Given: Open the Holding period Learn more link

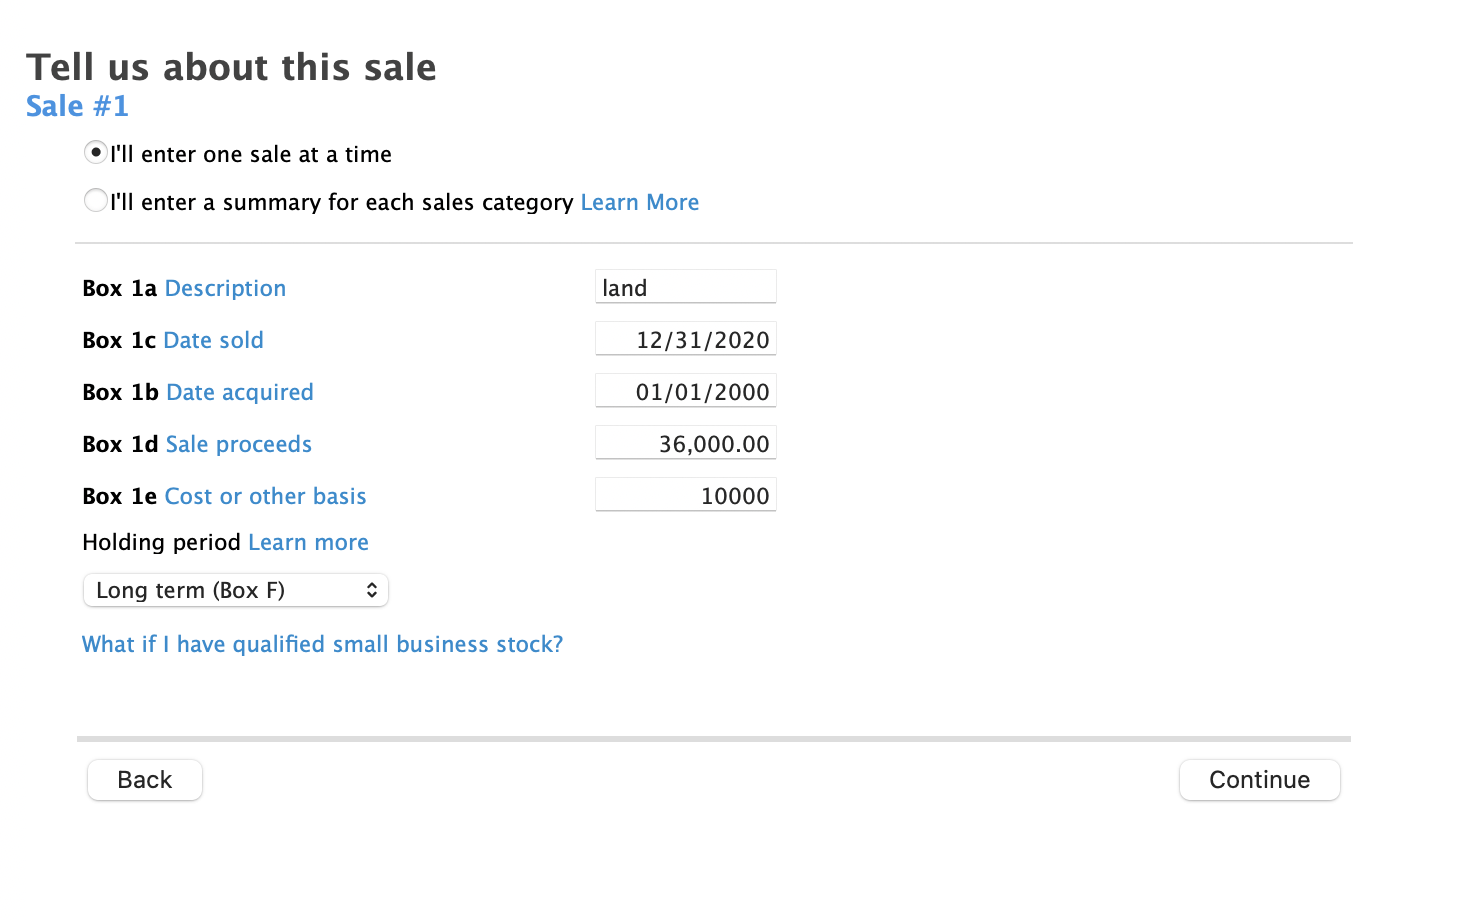Looking at the screenshot, I should [308, 542].
